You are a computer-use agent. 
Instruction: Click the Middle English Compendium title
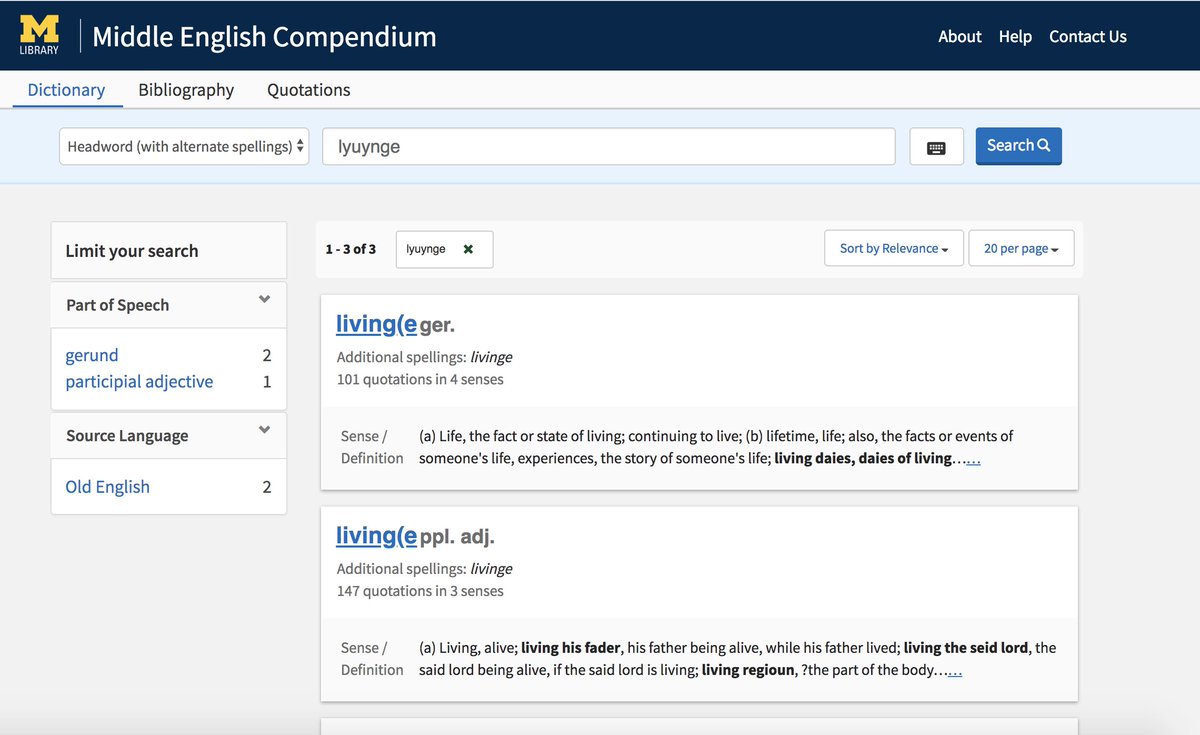coord(264,37)
